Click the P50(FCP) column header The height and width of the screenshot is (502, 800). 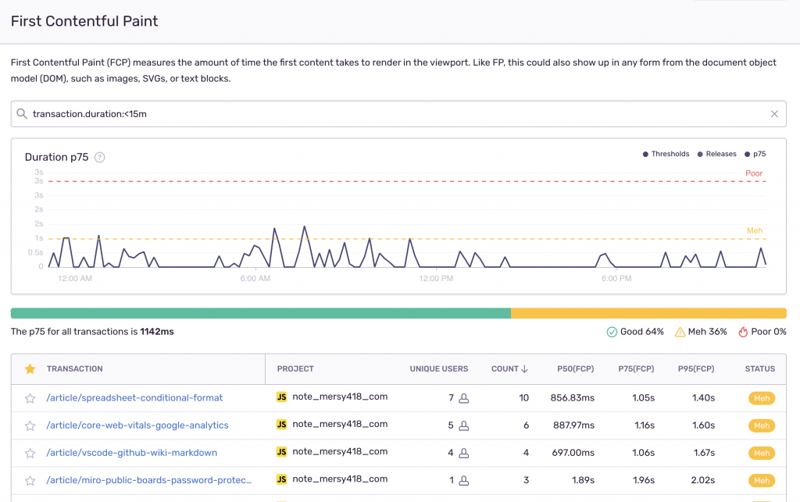575,369
